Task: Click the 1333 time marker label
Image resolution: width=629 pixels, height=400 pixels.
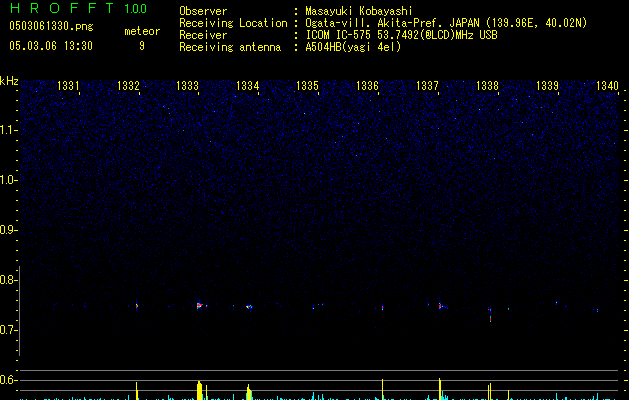Action: pos(187,85)
